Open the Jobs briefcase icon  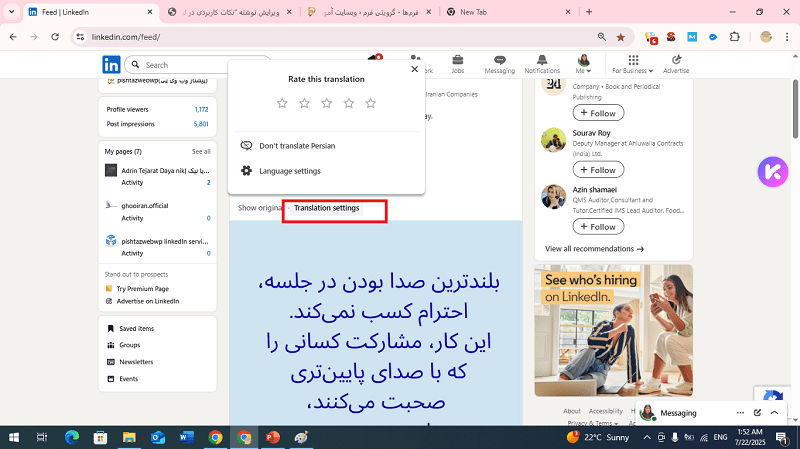(x=458, y=64)
